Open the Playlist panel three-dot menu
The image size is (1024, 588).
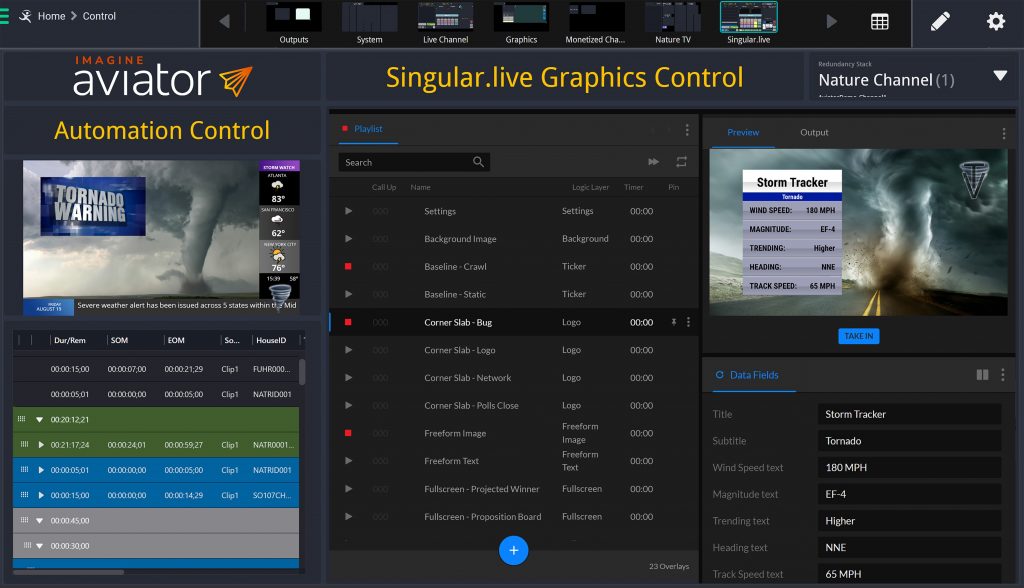point(687,130)
